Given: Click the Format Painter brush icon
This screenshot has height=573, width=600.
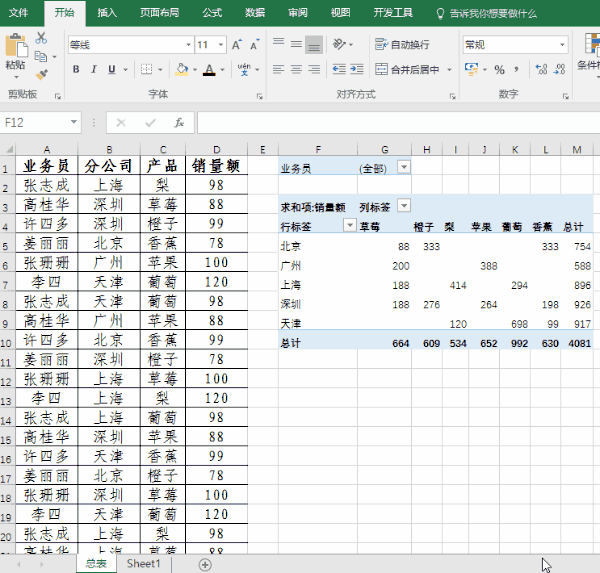Looking at the screenshot, I should [41, 74].
